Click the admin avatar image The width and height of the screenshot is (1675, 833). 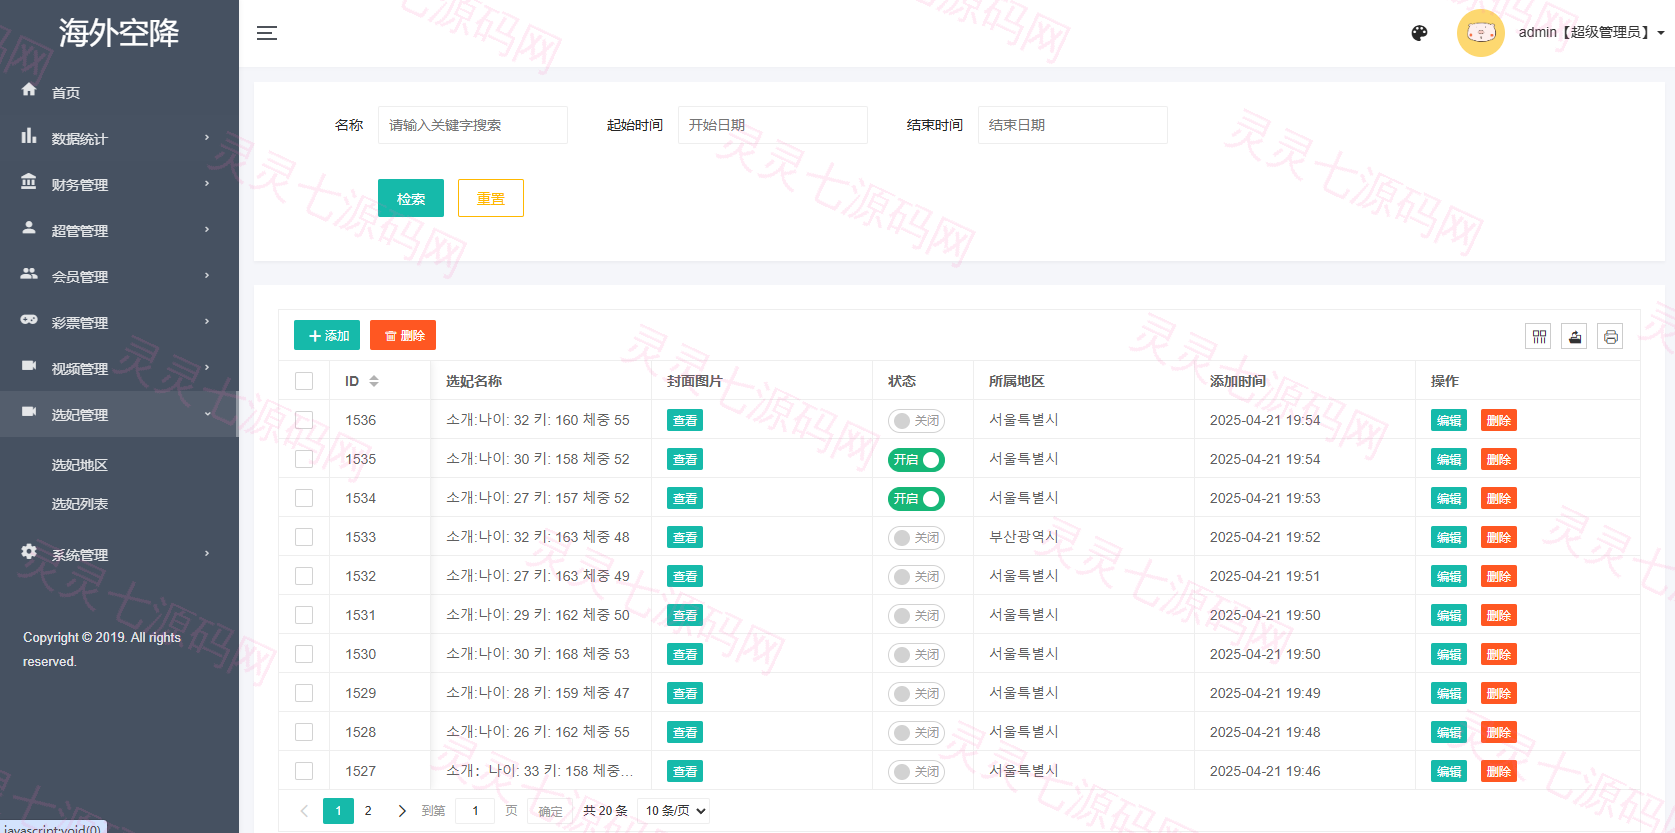pyautogui.click(x=1480, y=33)
